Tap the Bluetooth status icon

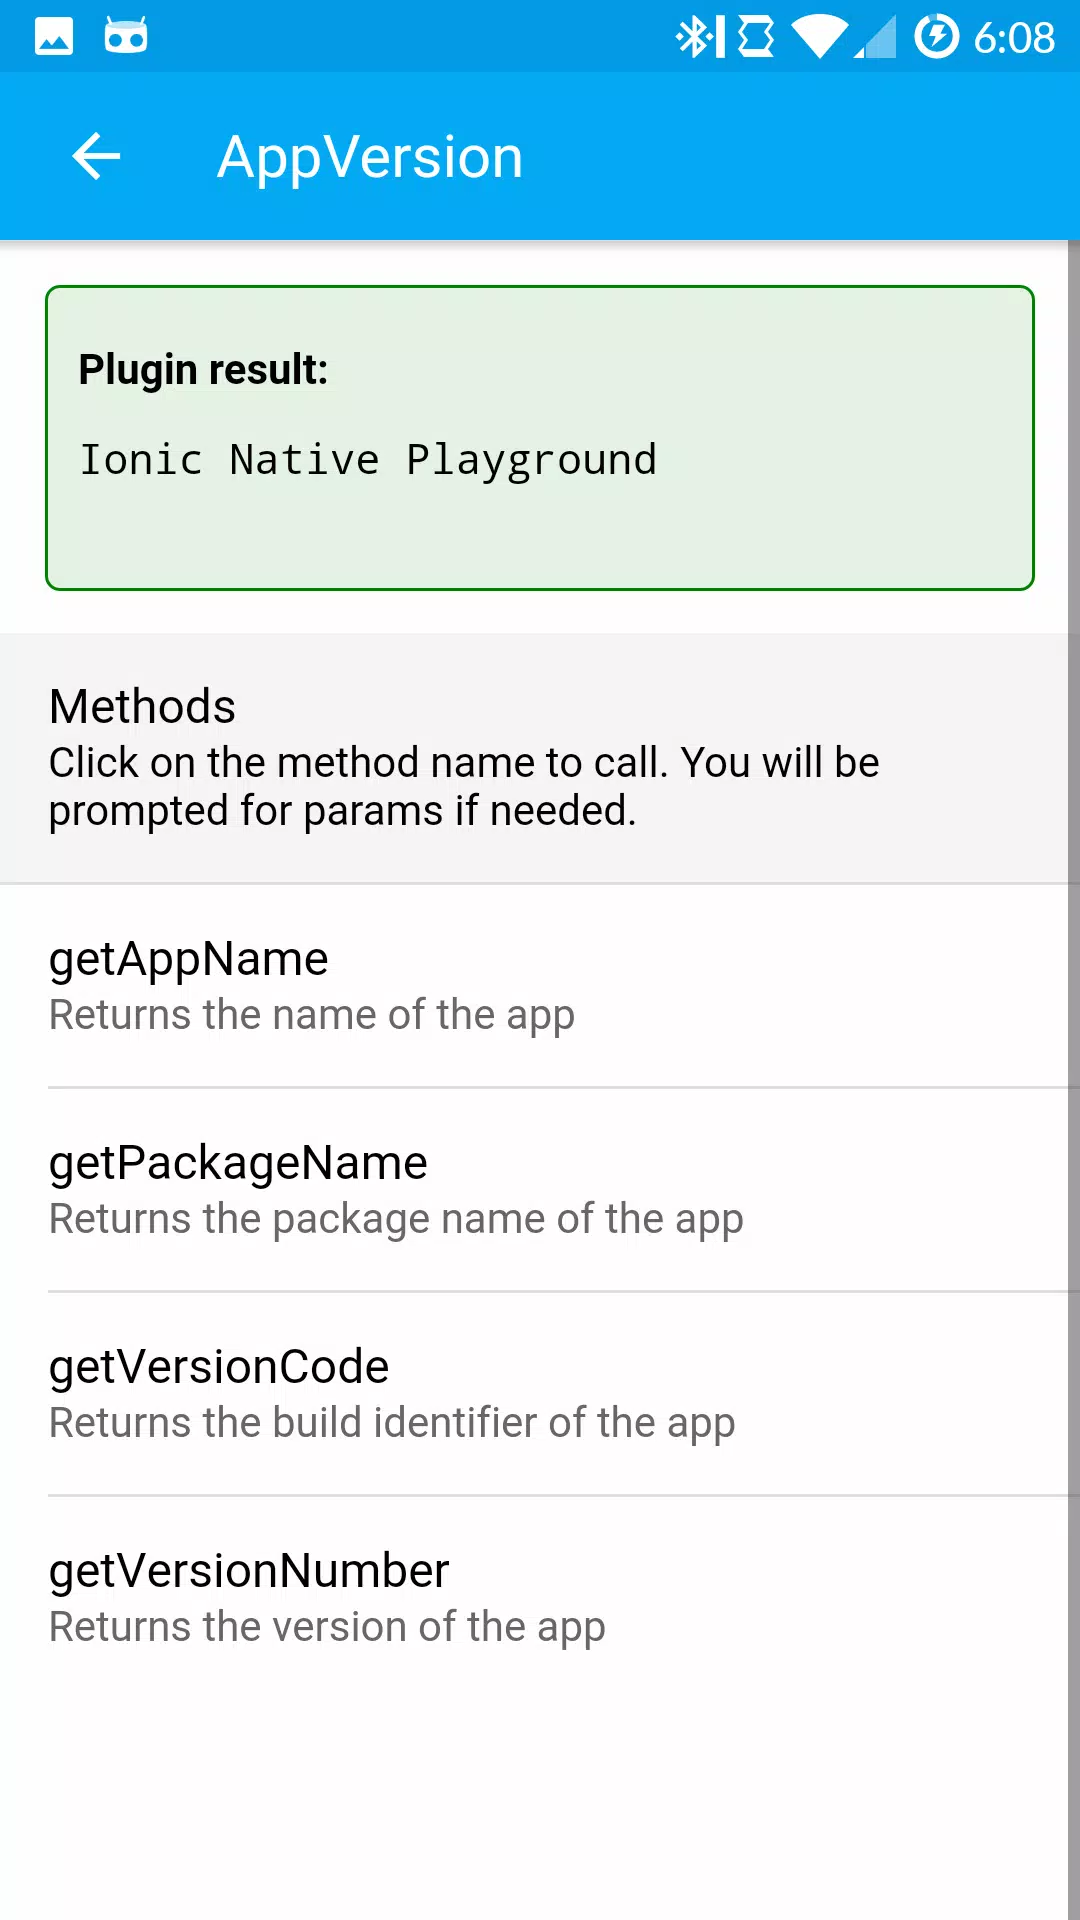(x=699, y=37)
